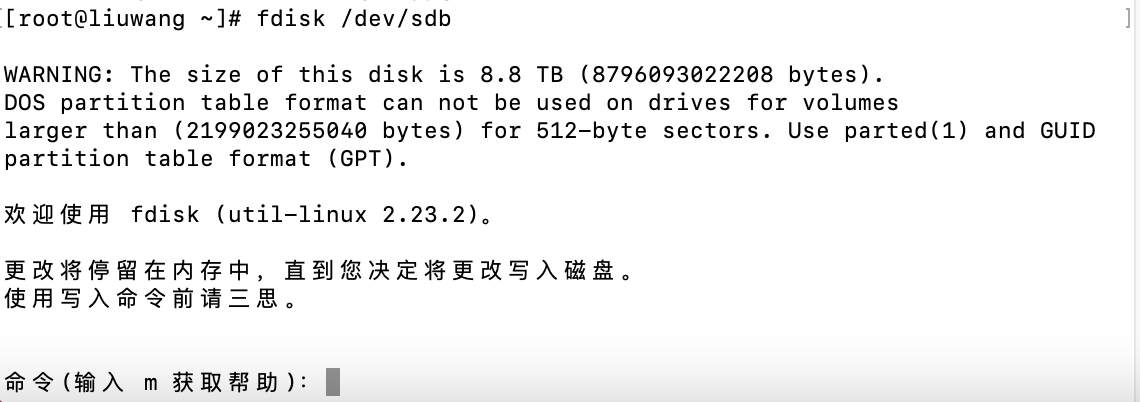Click the word fdisk in the welcome line
This screenshot has height=402, width=1140.
(165, 214)
